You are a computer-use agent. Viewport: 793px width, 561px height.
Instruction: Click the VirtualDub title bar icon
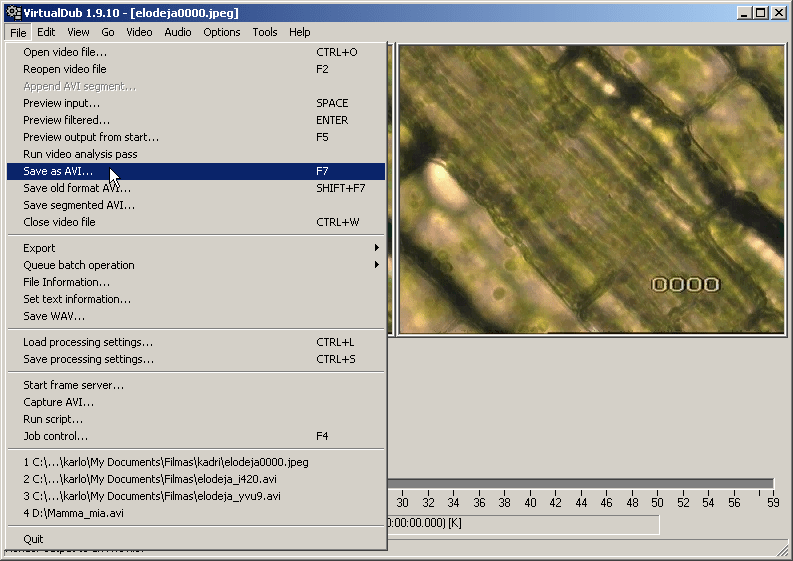pos(13,13)
